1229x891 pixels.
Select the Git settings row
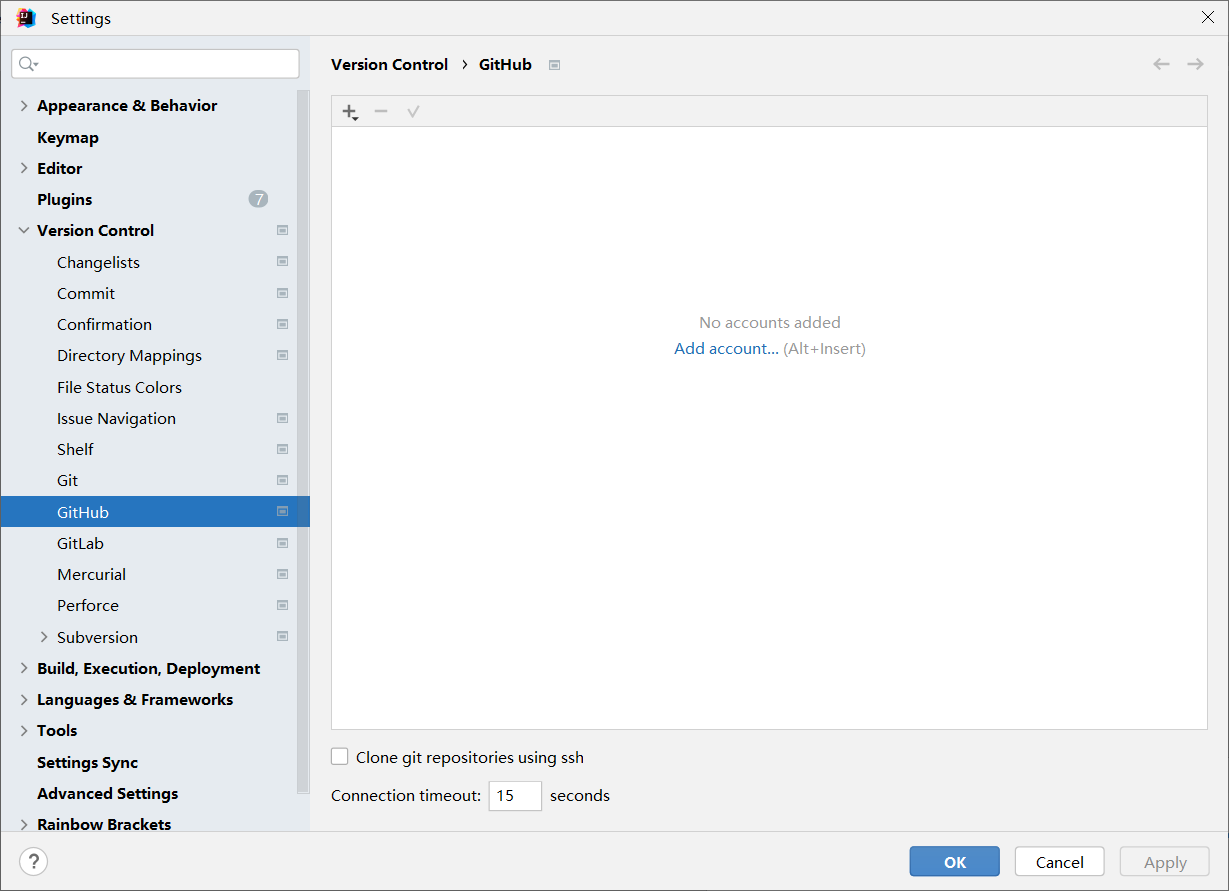[x=155, y=480]
